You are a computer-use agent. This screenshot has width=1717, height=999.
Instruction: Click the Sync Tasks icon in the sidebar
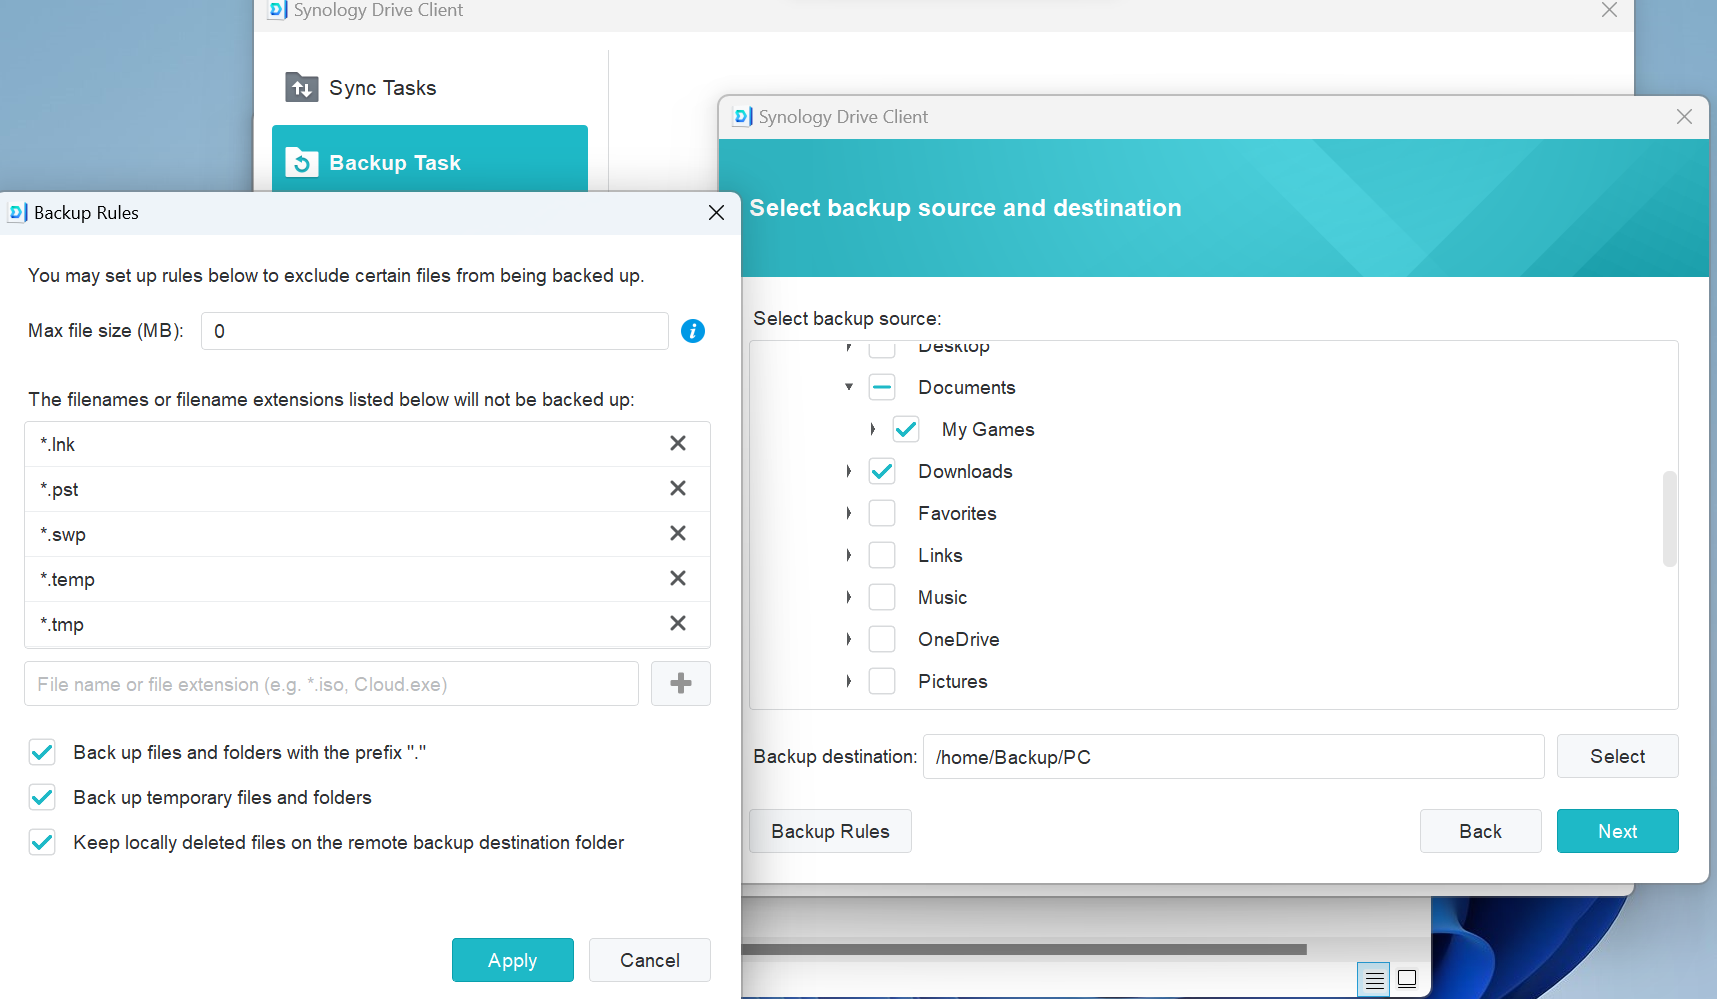pos(302,88)
